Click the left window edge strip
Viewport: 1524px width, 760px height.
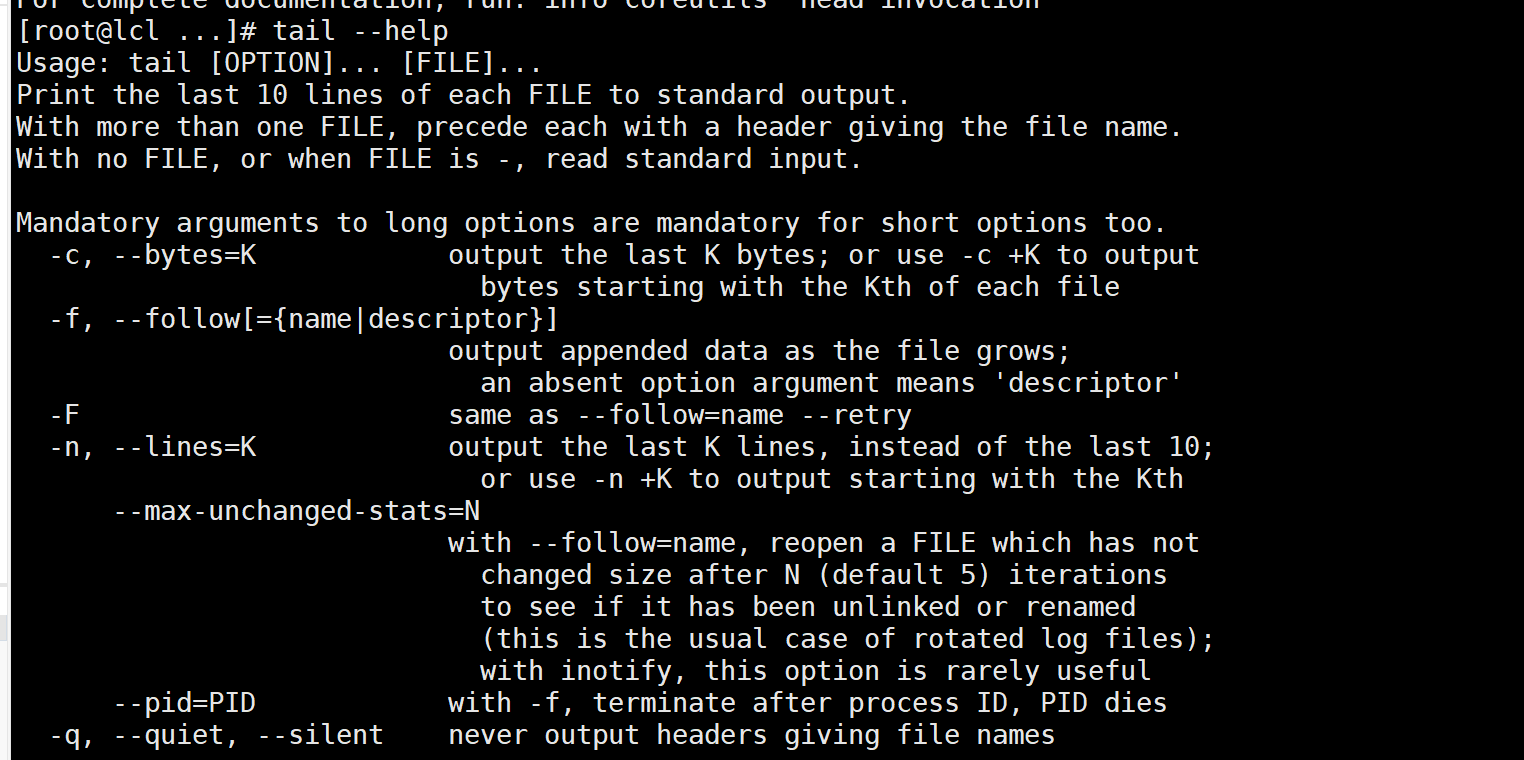coord(5,380)
